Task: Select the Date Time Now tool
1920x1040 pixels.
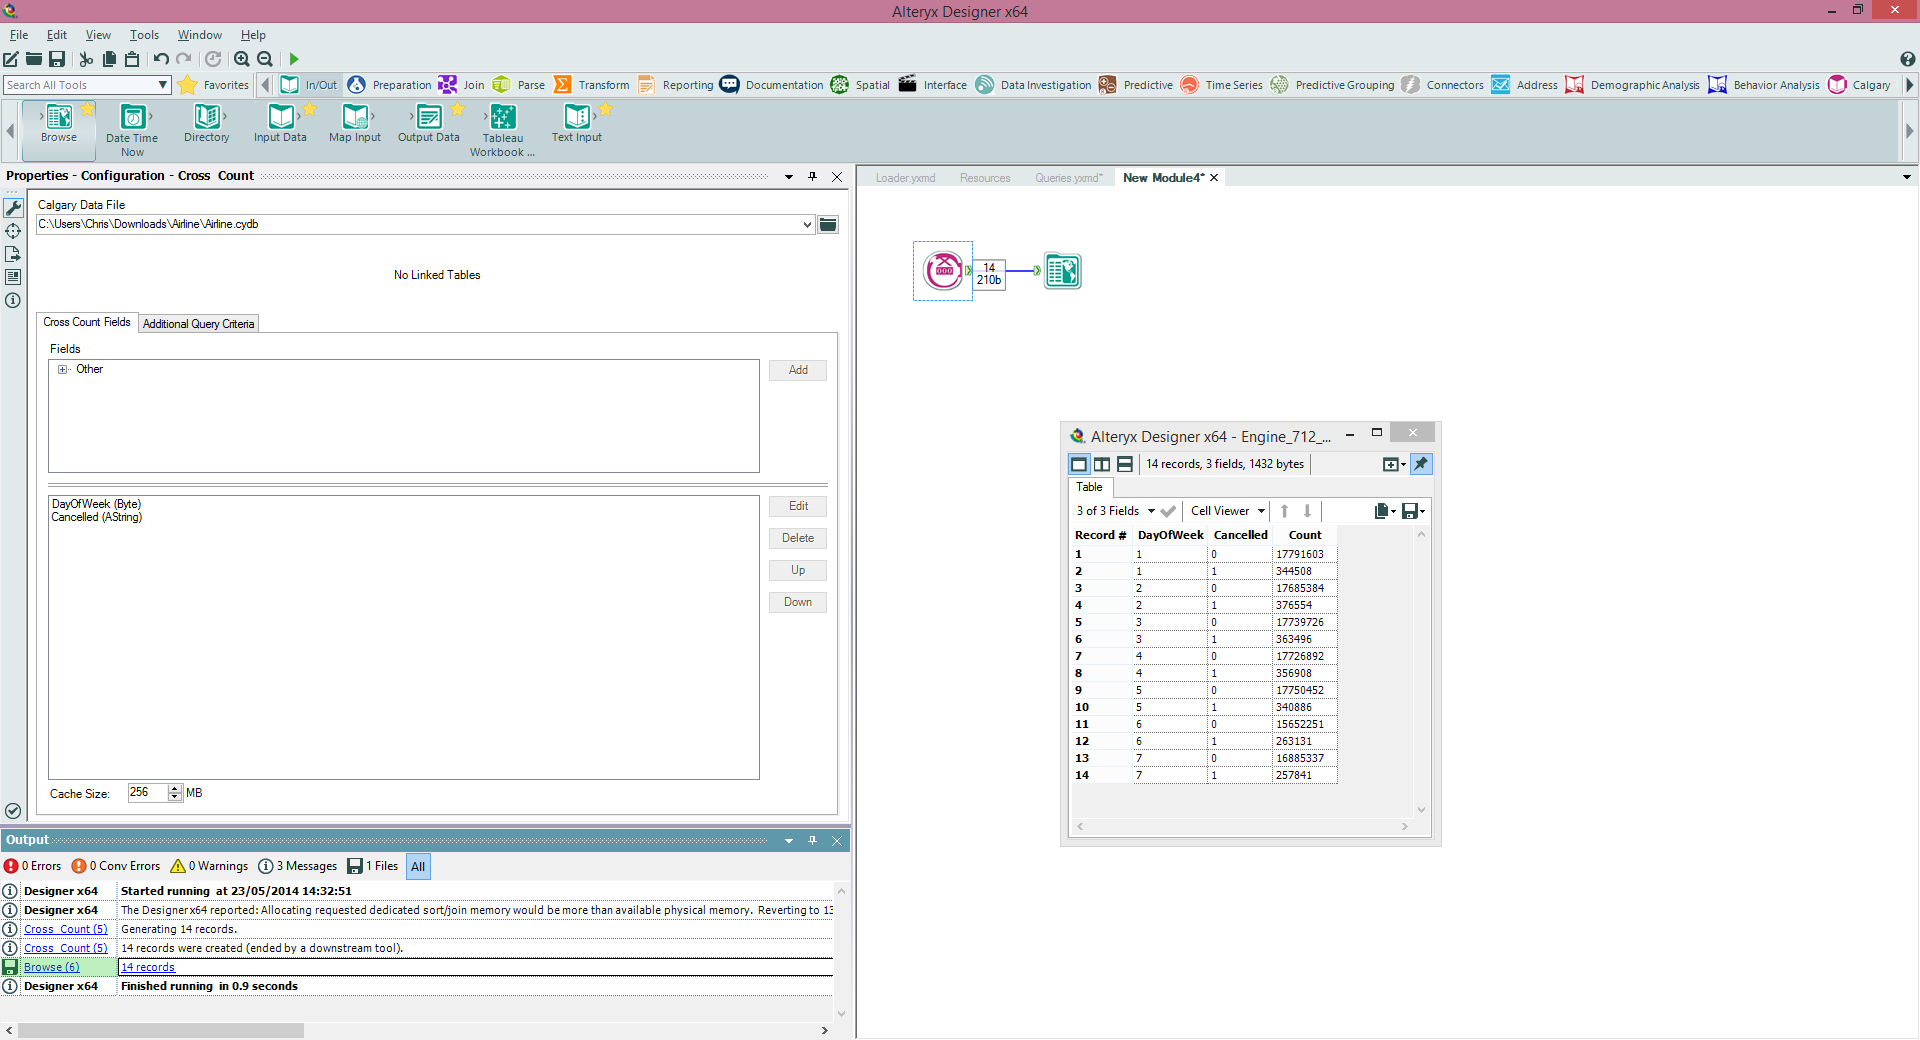Action: pyautogui.click(x=132, y=130)
